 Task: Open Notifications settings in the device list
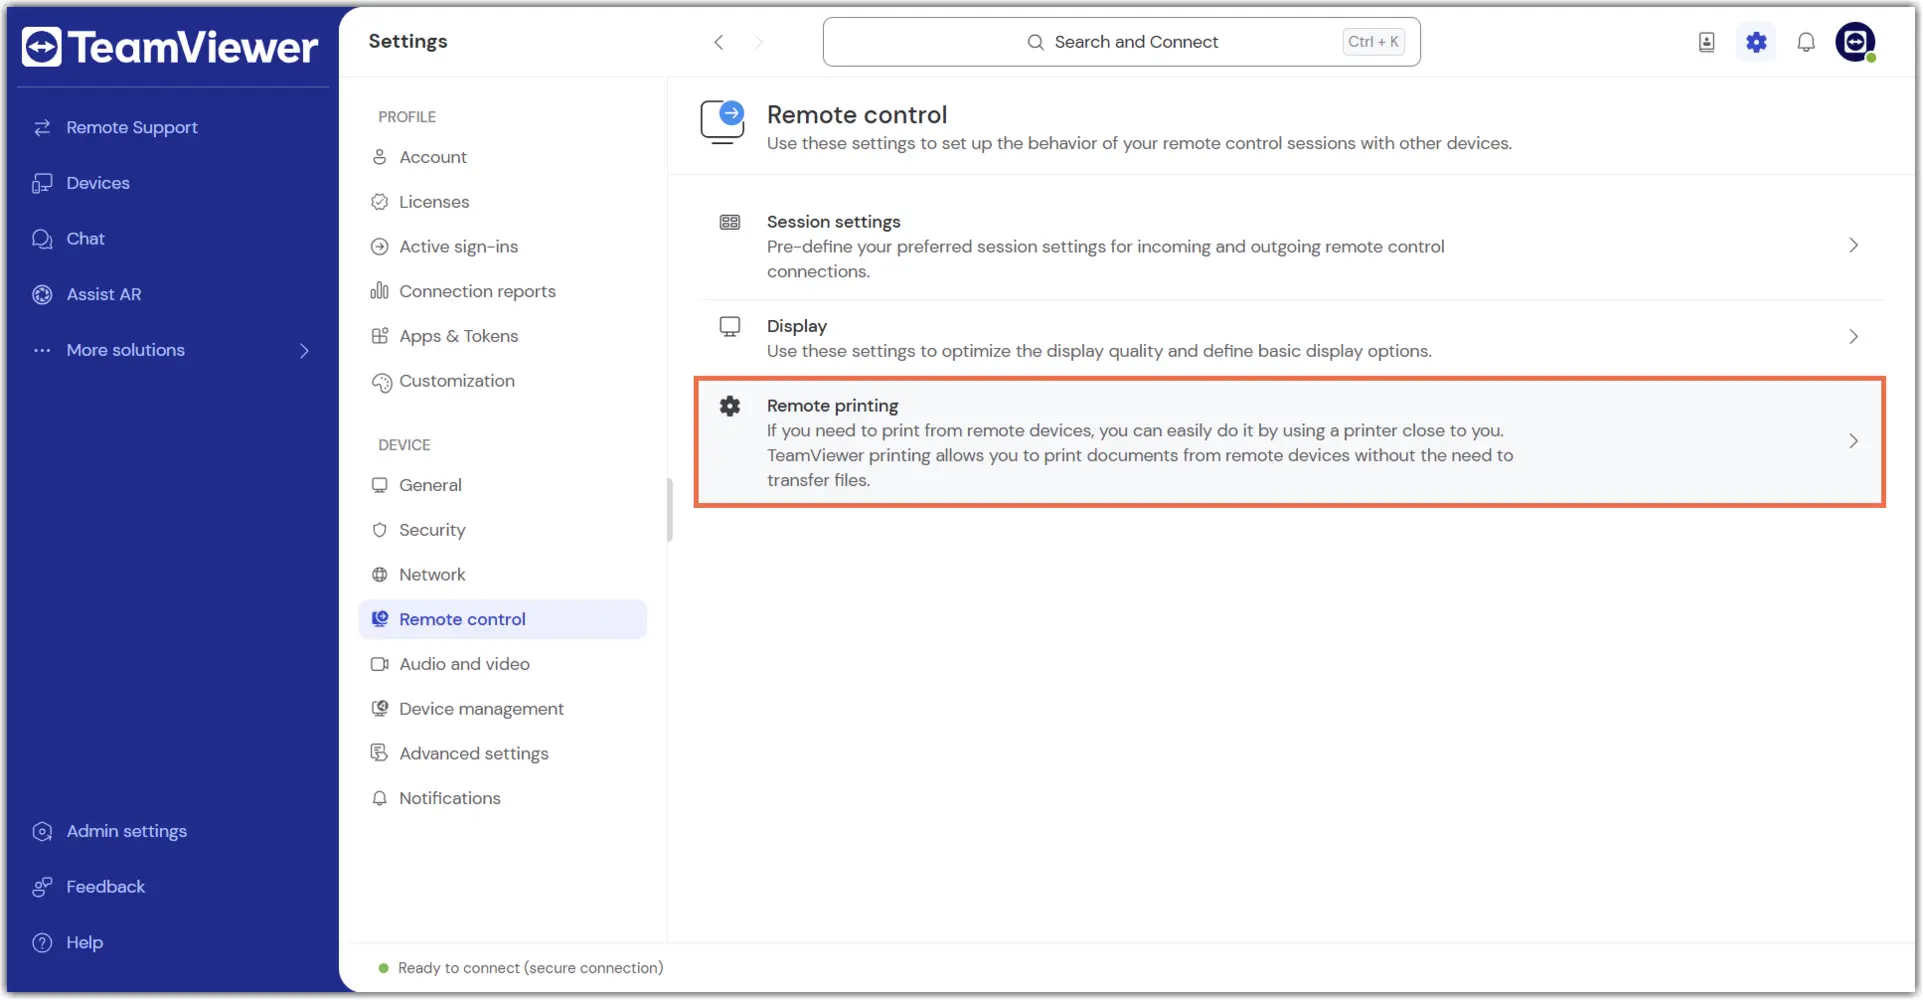449,798
